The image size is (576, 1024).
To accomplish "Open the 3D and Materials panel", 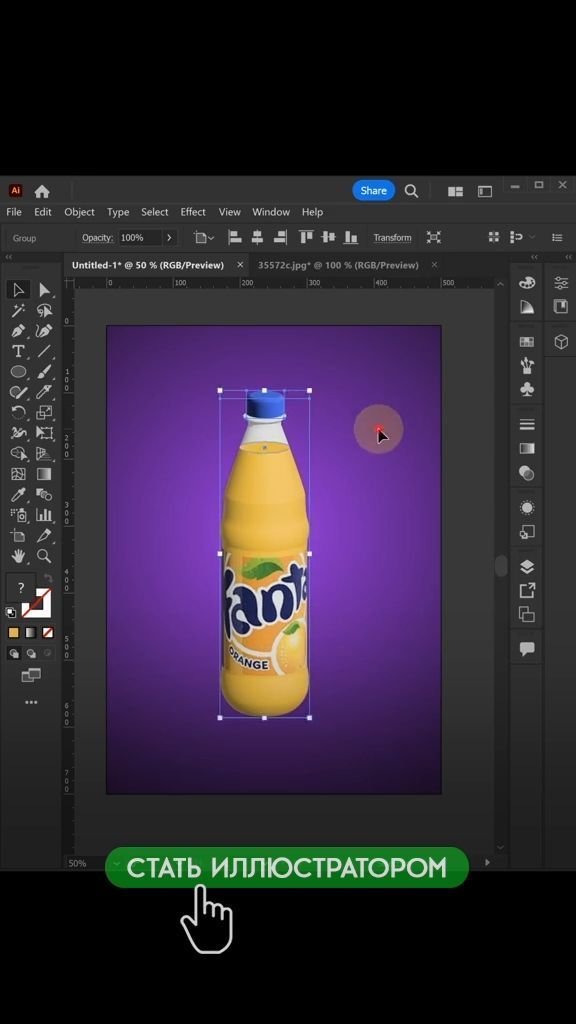I will [x=561, y=342].
